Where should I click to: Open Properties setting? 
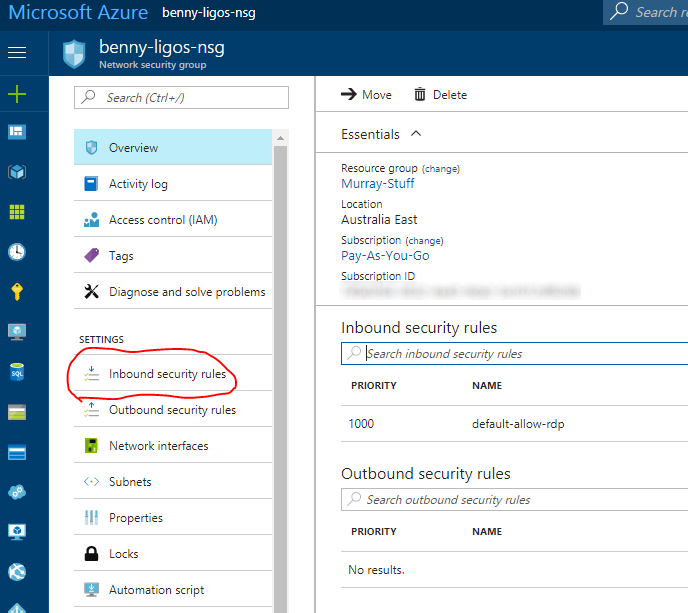point(173,517)
